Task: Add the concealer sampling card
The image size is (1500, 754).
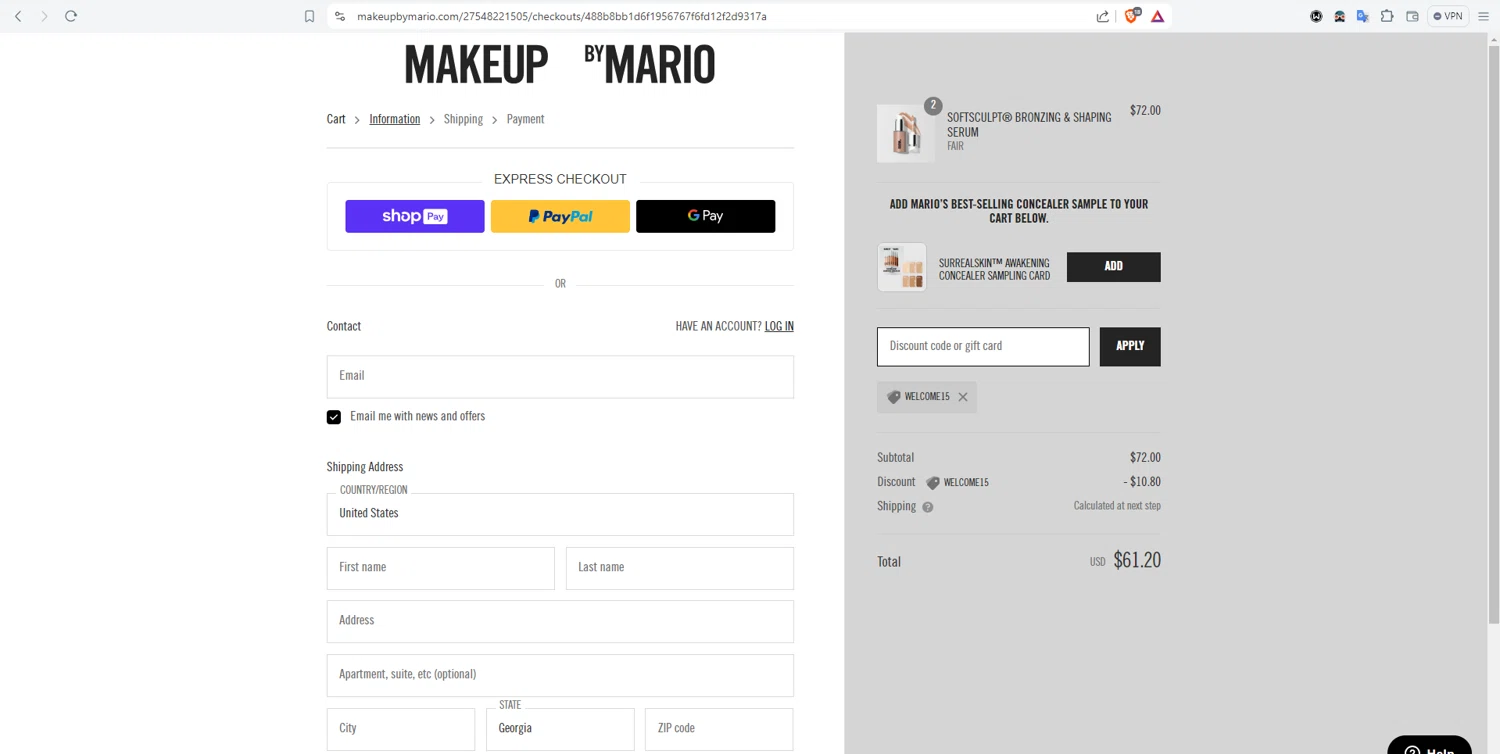Action: pyautogui.click(x=1113, y=267)
